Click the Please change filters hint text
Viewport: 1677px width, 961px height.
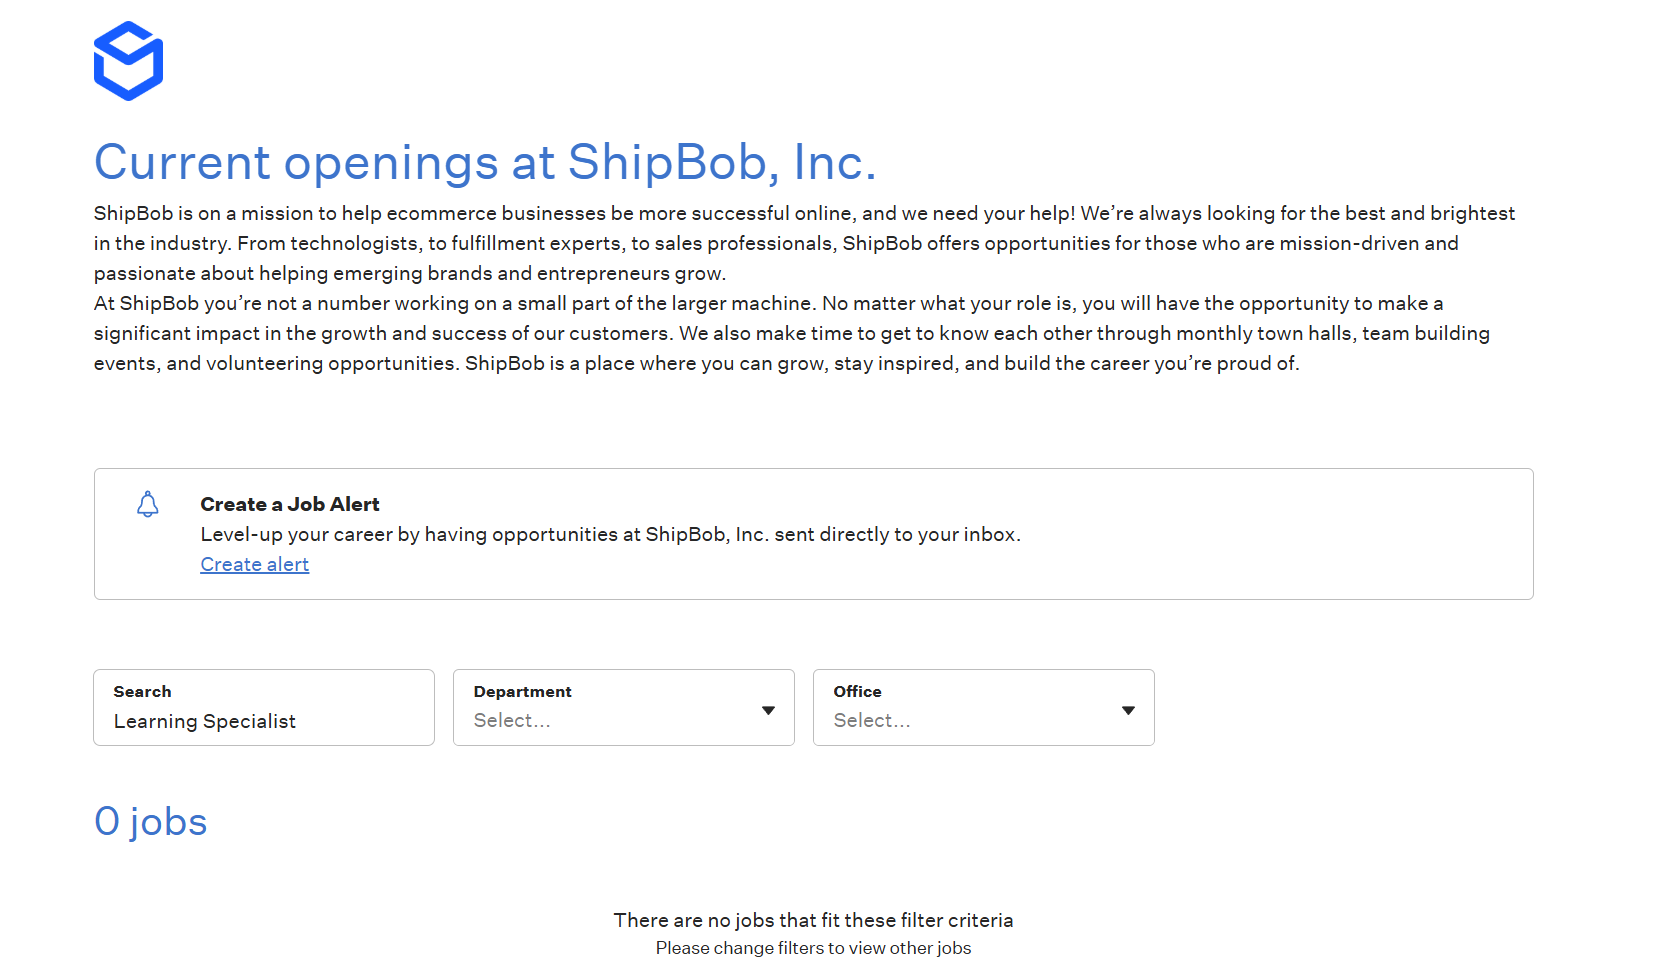pyautogui.click(x=814, y=948)
